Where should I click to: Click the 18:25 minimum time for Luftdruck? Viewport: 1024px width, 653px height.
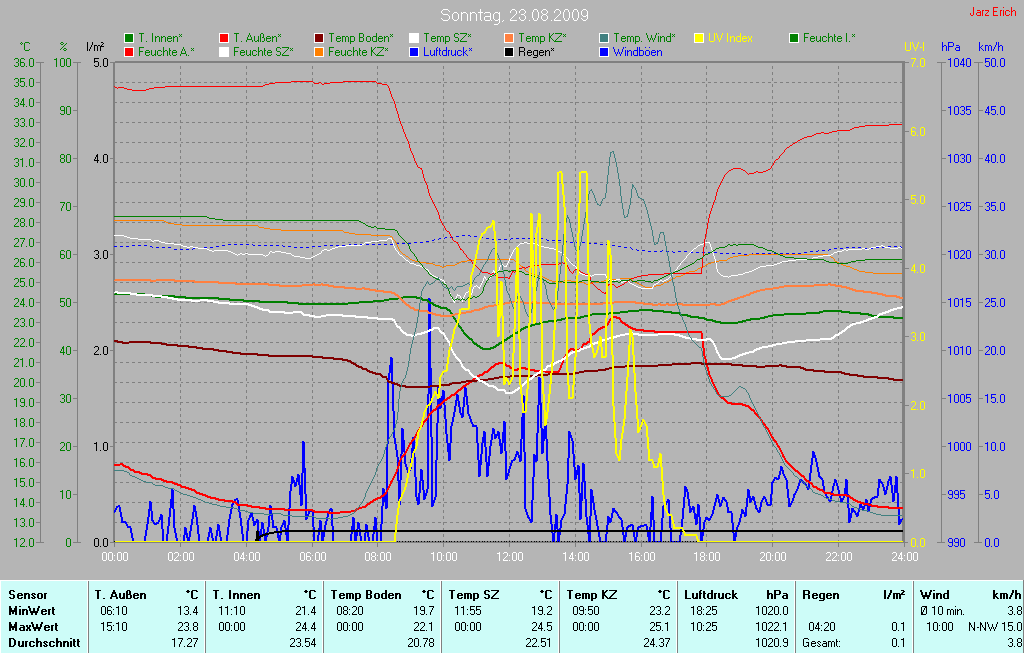(x=704, y=611)
